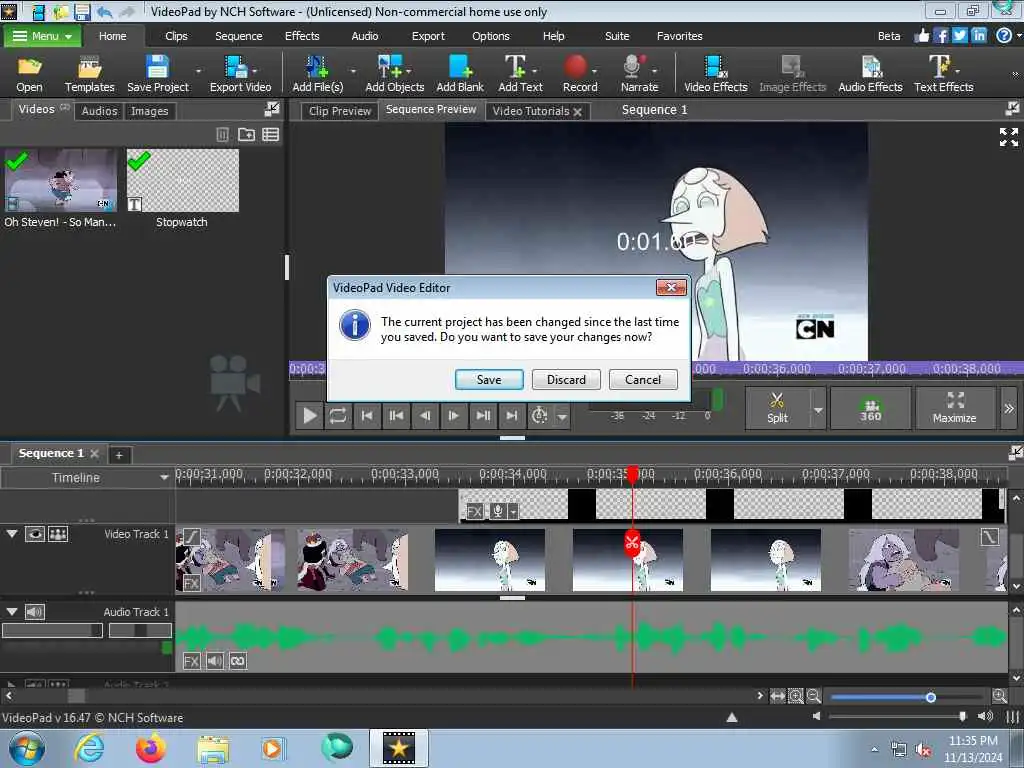The image size is (1024, 768).
Task: Click the red Record icon
Action: coord(576,67)
